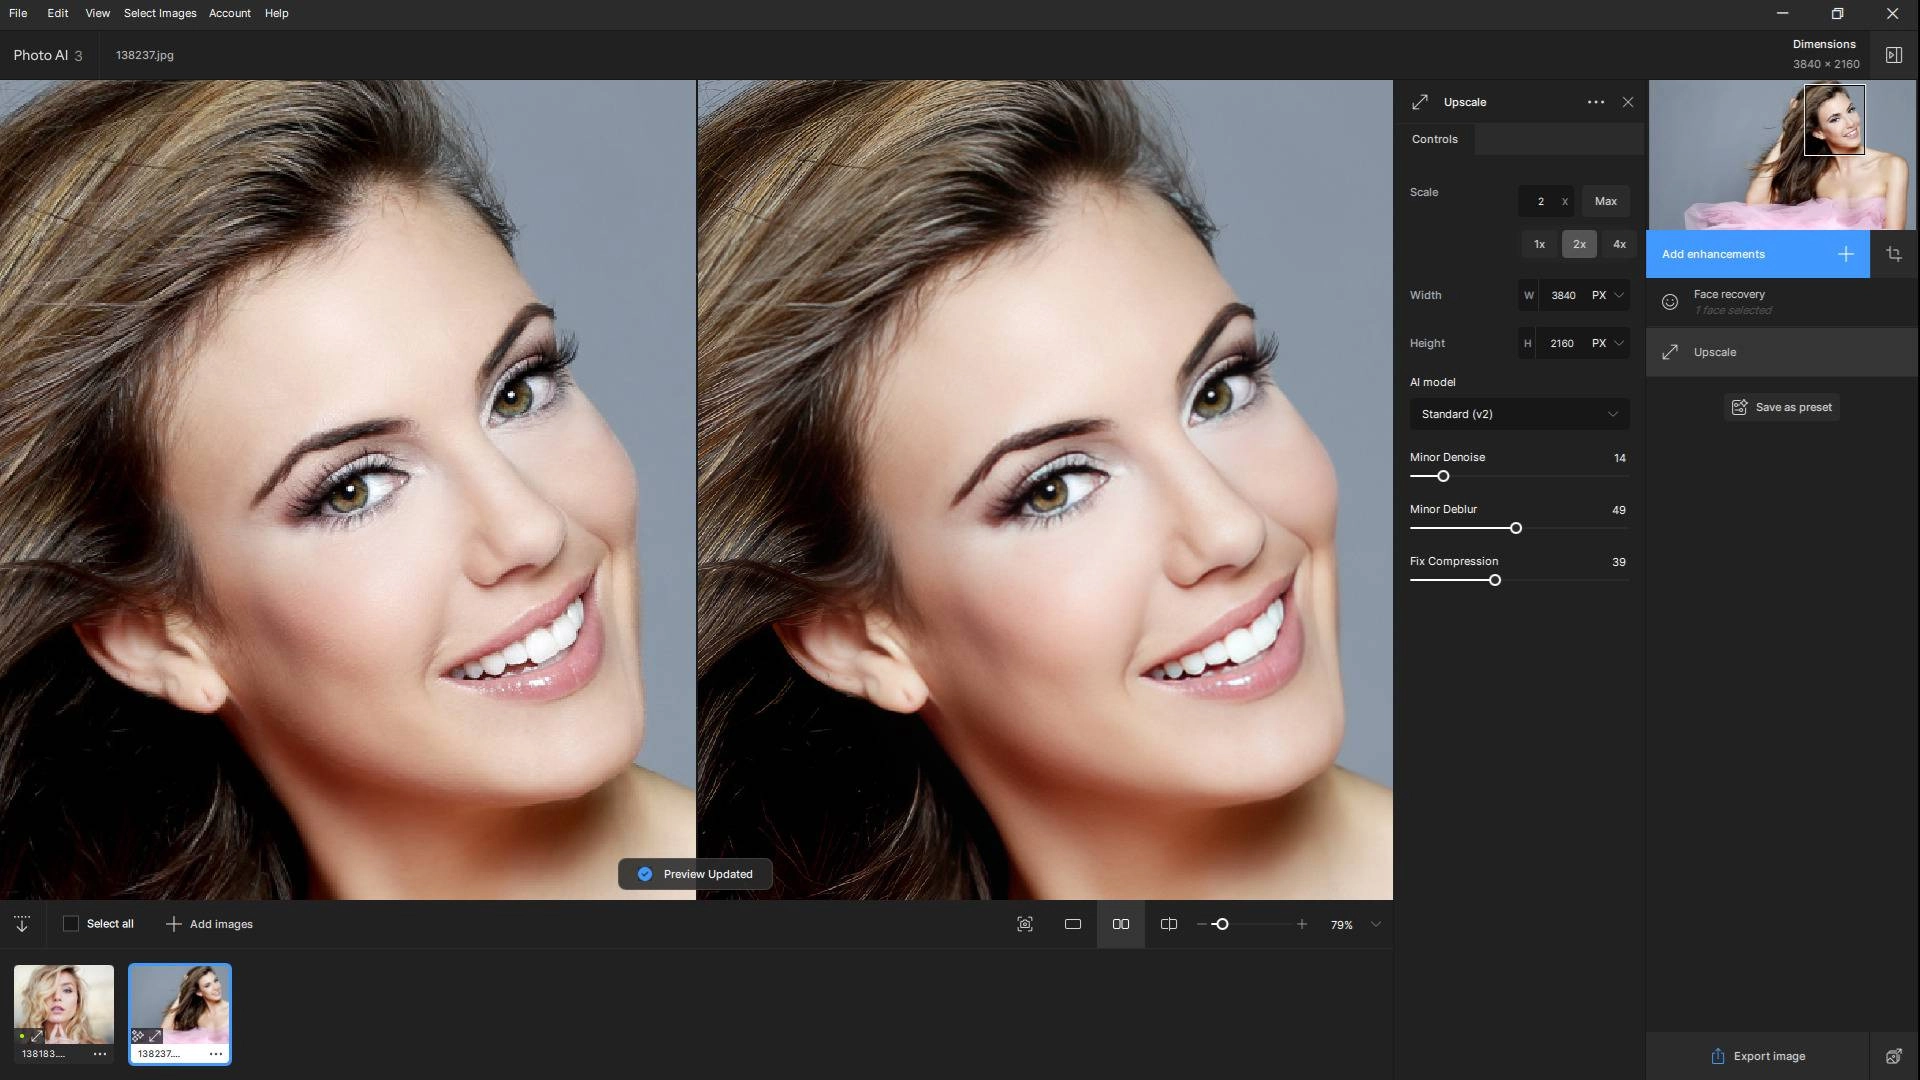This screenshot has height=1080, width=1920.
Task: Click the Dimensions 3840 × 2160 readout
Action: [1826, 54]
